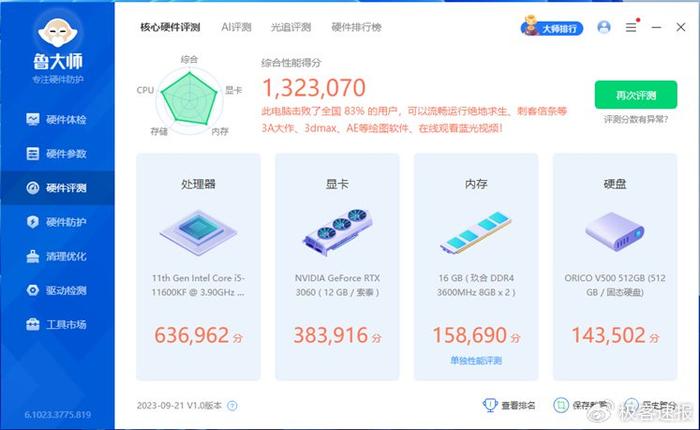Image resolution: width=700 pixels, height=430 pixels.
Task: Click the 11th Gen Intel Core i5 text
Action: [198, 285]
